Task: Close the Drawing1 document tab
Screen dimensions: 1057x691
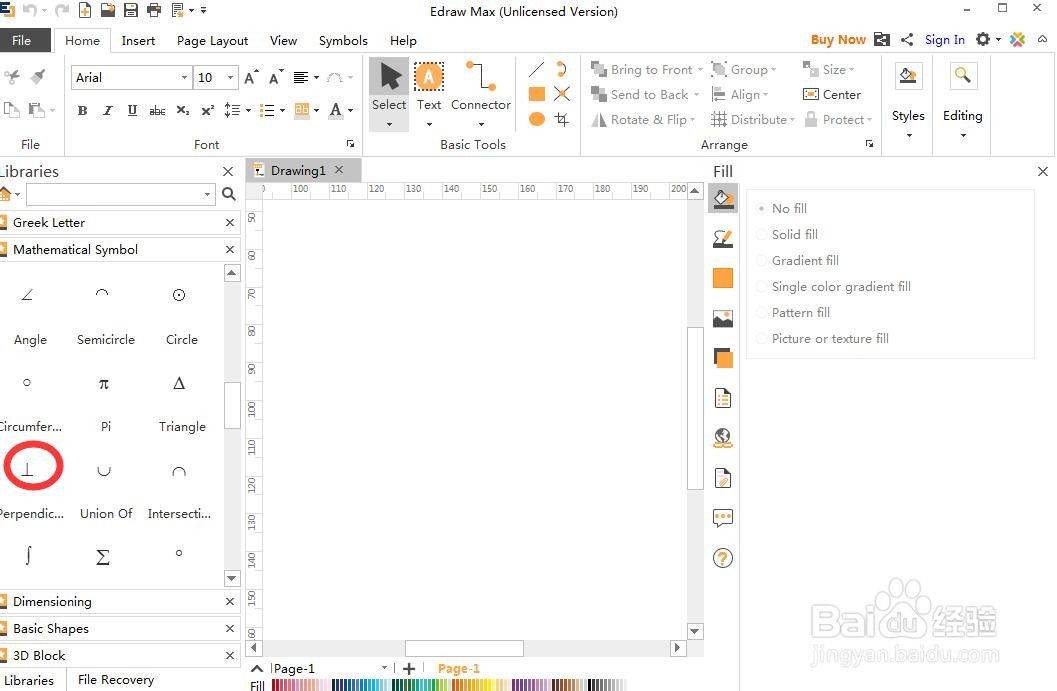Action: [x=339, y=170]
